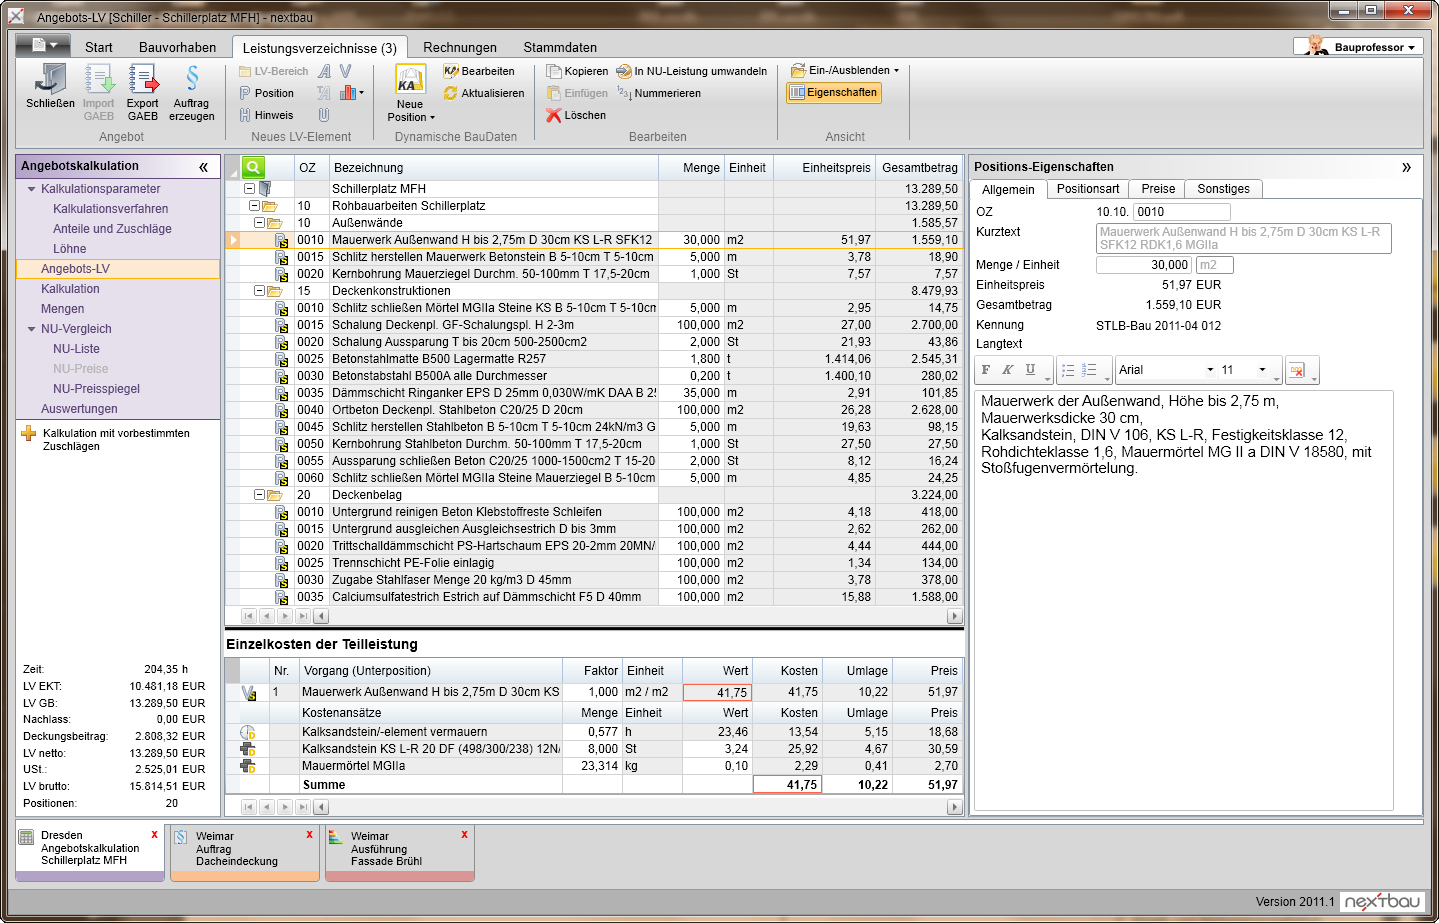
Task: Open the Arial font dropdown
Action: click(1210, 370)
